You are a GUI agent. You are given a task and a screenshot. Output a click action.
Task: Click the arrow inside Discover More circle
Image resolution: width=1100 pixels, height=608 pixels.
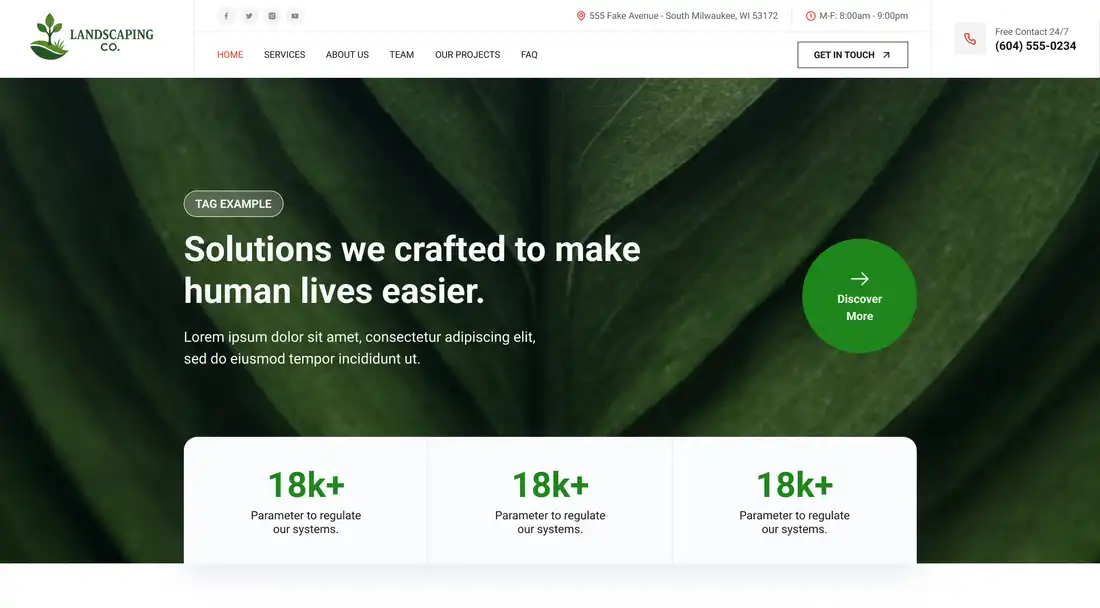[859, 280]
